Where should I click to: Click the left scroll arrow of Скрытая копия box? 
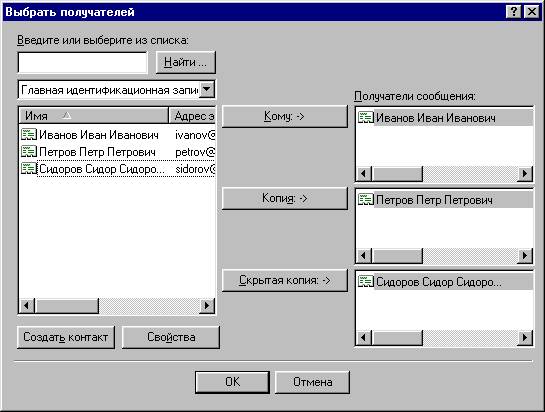click(364, 338)
